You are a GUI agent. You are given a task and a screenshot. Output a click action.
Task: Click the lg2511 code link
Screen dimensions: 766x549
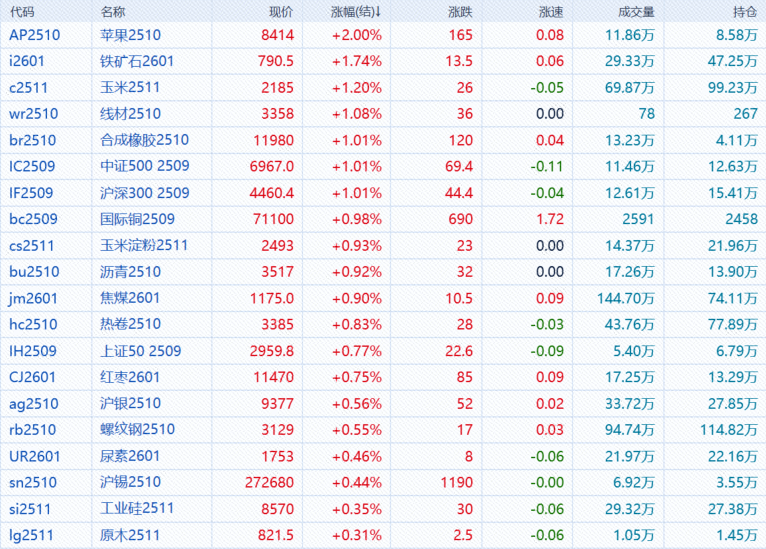click(x=31, y=535)
